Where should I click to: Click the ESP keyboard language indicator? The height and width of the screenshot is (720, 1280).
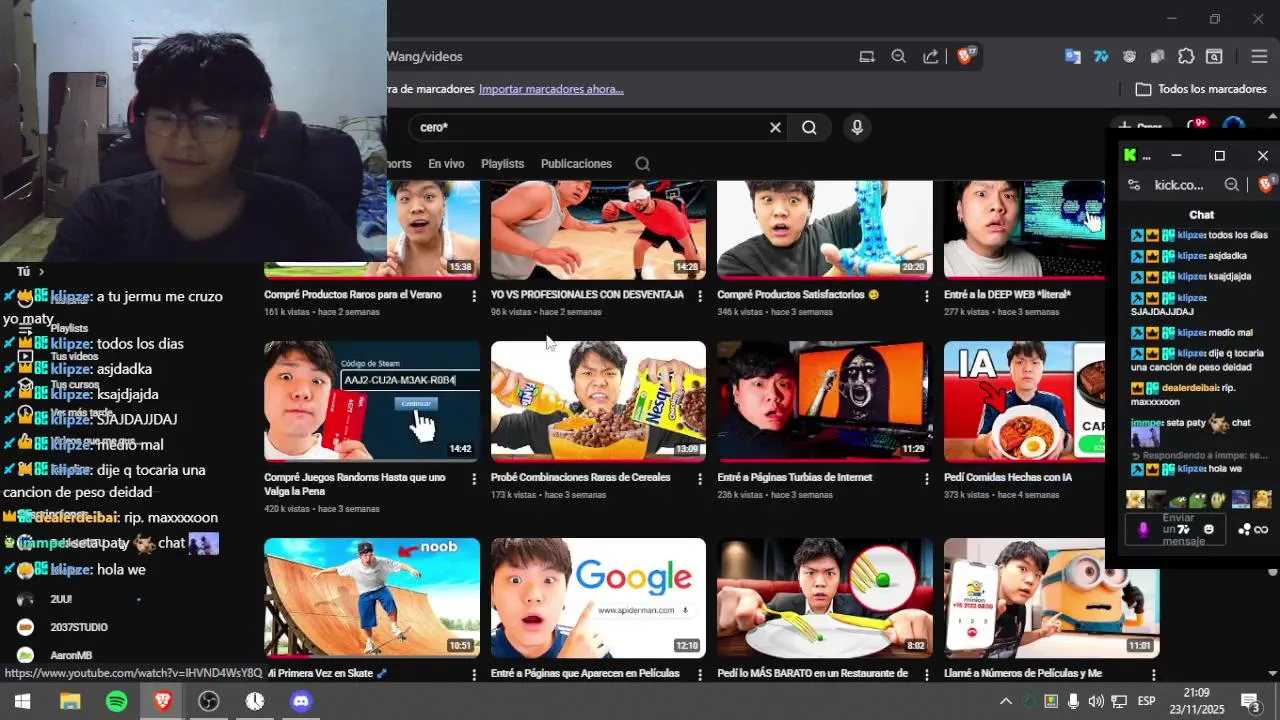point(1146,701)
